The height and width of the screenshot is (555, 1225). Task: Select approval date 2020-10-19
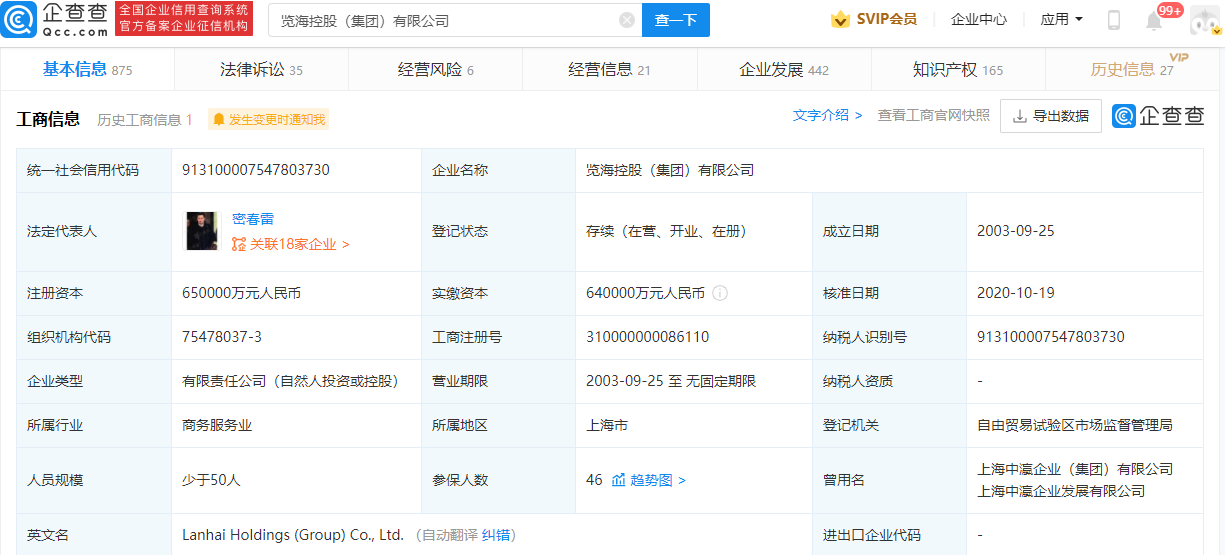point(1016,293)
